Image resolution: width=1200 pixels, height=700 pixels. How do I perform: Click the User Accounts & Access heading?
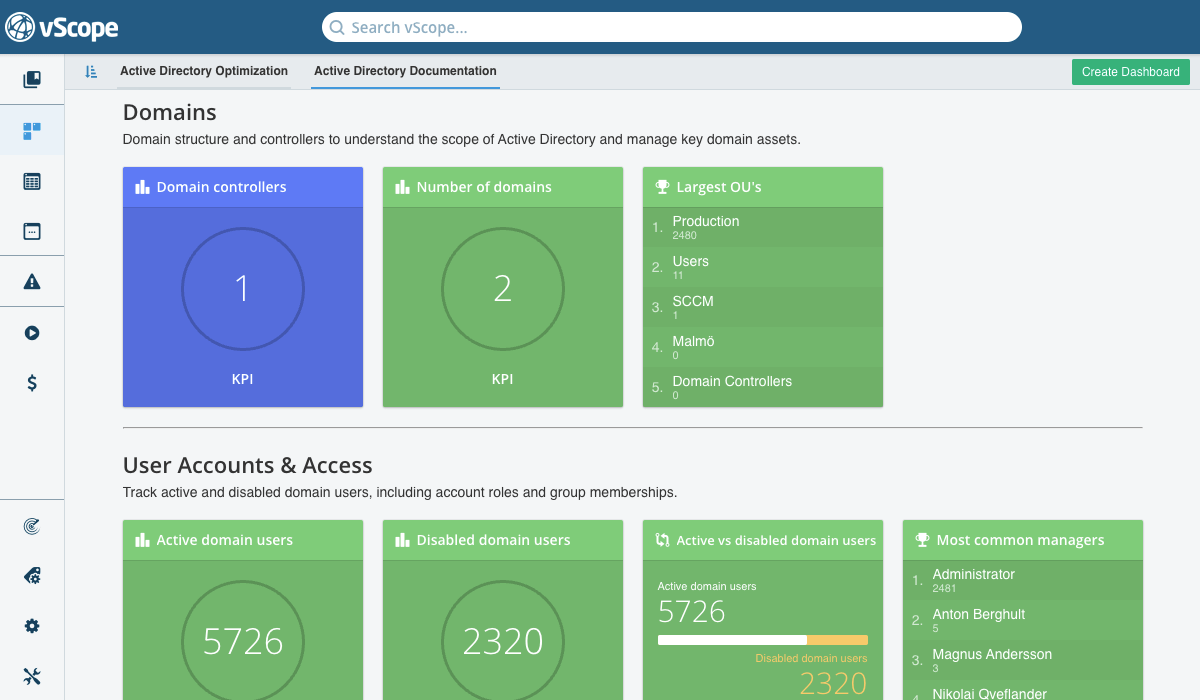click(248, 465)
